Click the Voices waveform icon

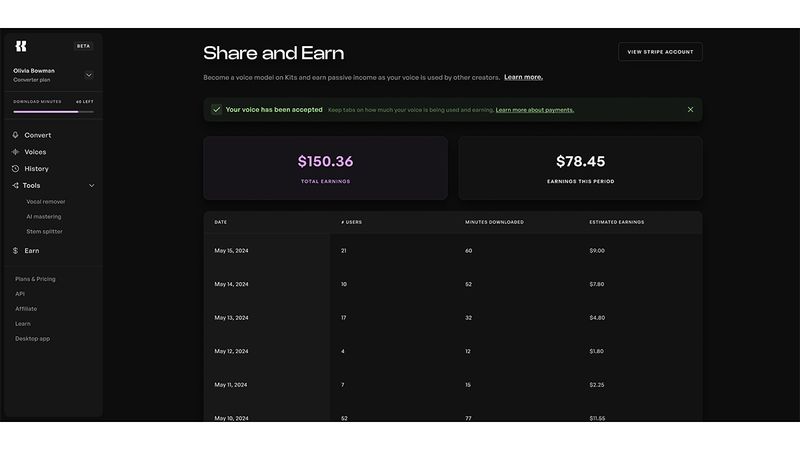point(15,152)
